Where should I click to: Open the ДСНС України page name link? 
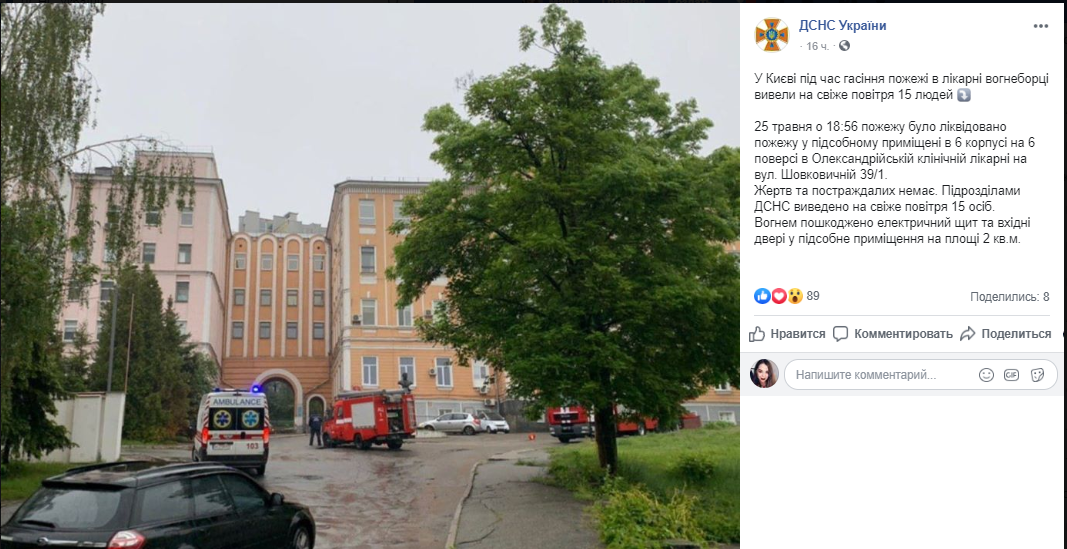pos(842,26)
